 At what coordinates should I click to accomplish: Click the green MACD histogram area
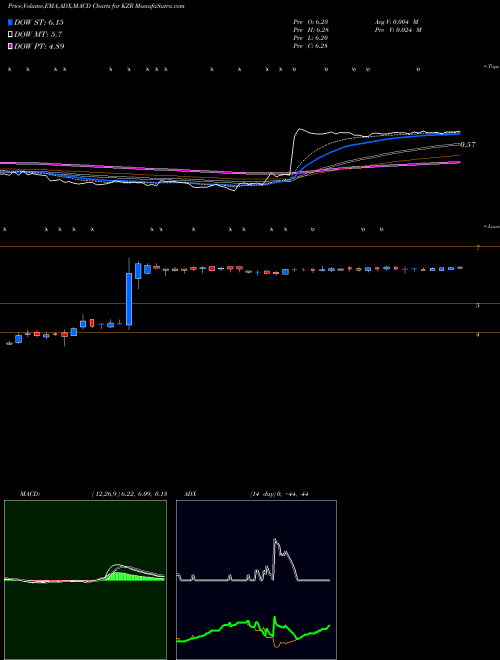[x=135, y=576]
